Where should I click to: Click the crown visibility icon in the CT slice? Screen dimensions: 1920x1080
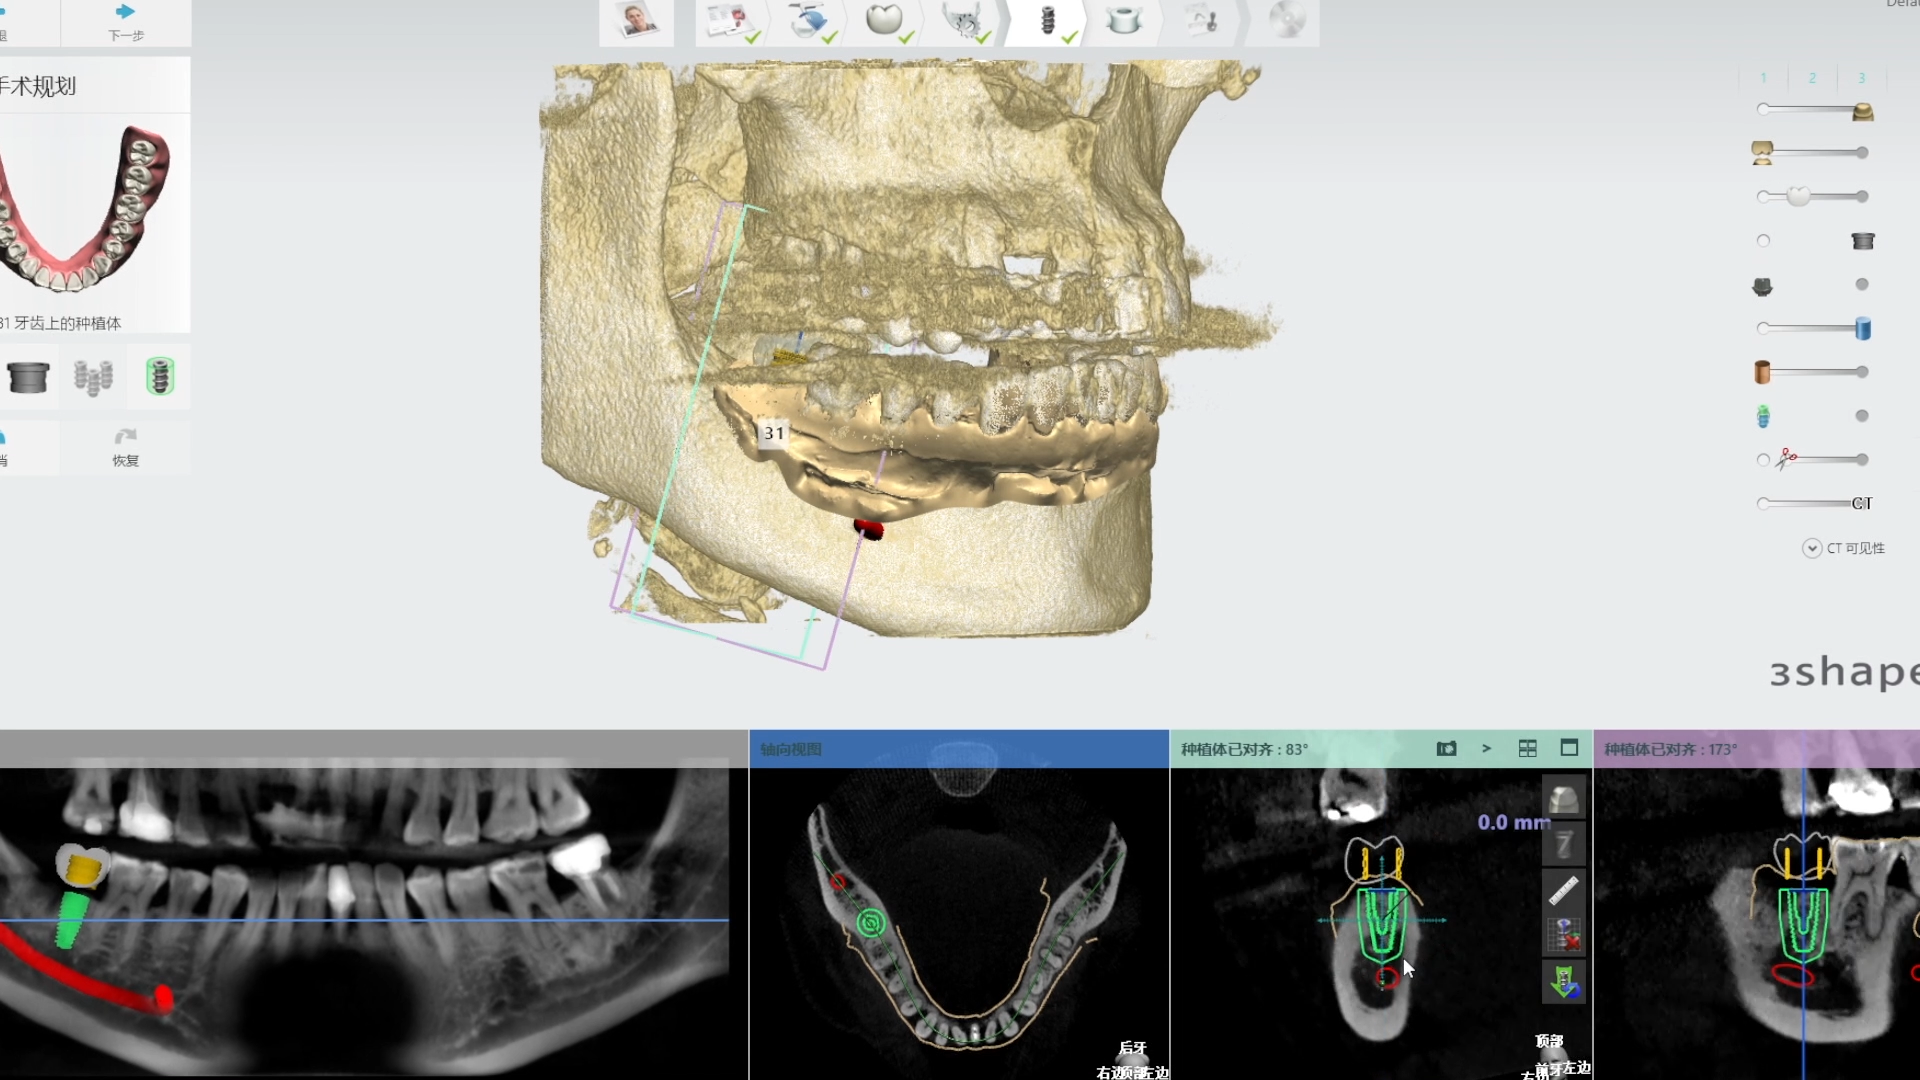point(1564,798)
